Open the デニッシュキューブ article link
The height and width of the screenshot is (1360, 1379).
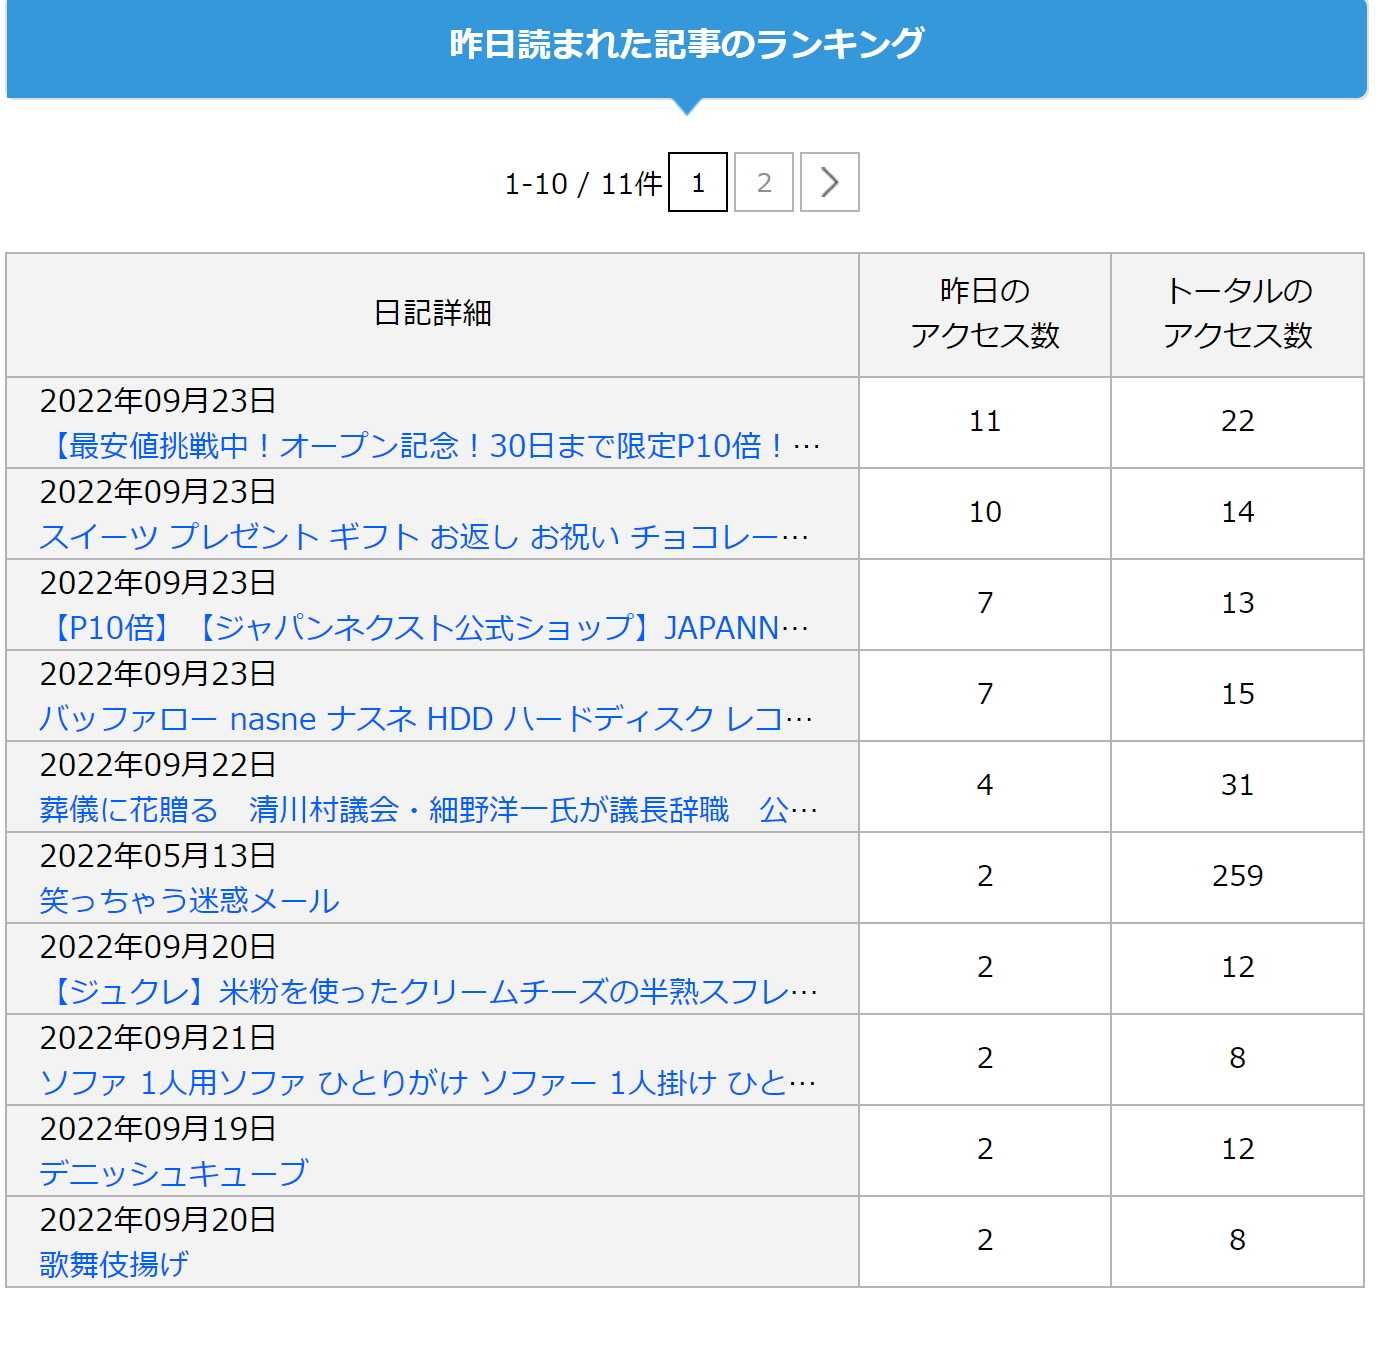pos(174,1174)
